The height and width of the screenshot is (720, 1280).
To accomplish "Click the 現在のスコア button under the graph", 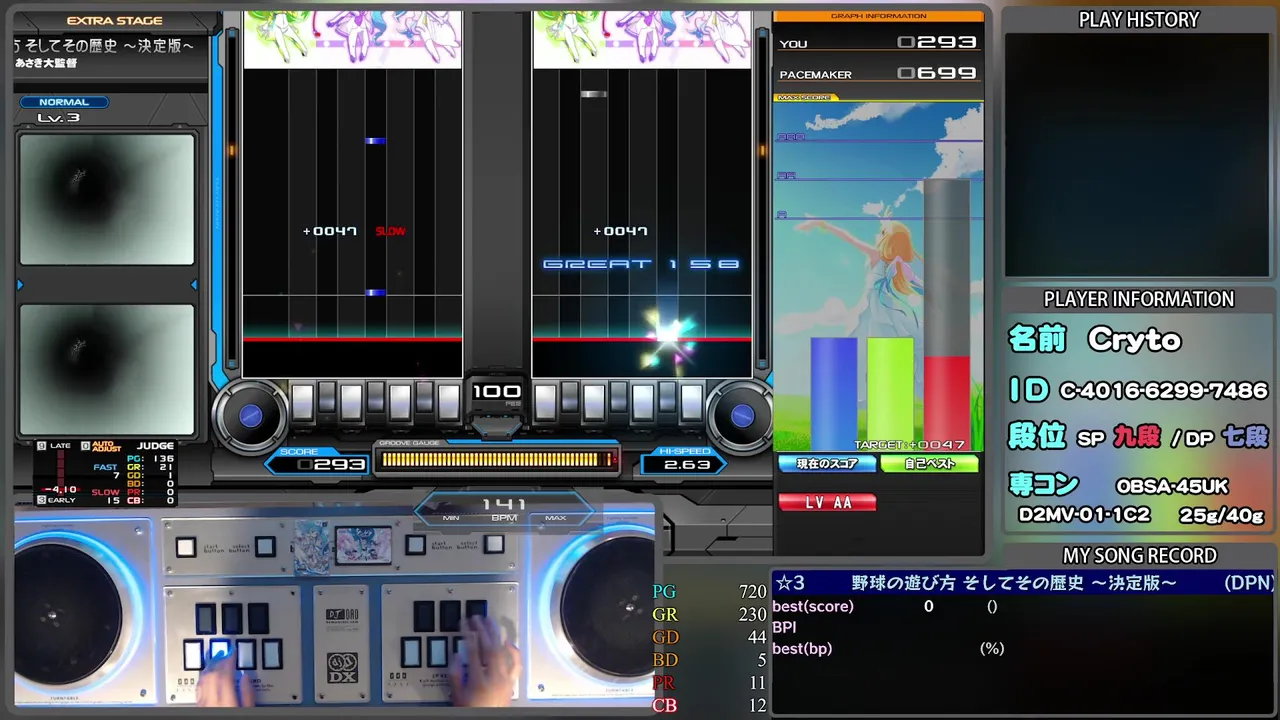I will pos(827,464).
